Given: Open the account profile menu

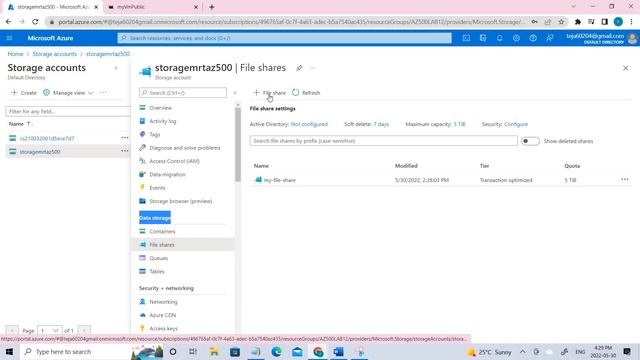Looking at the screenshot, I should (x=601, y=38).
